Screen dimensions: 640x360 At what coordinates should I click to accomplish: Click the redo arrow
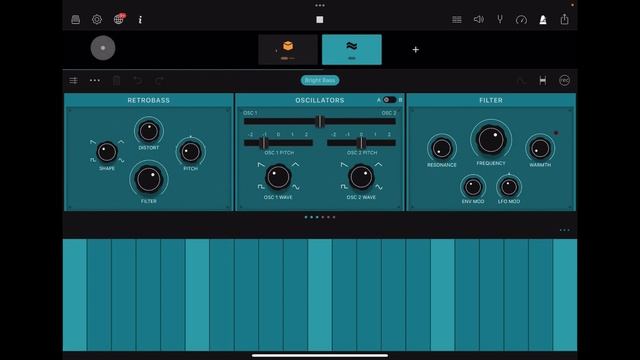point(159,80)
